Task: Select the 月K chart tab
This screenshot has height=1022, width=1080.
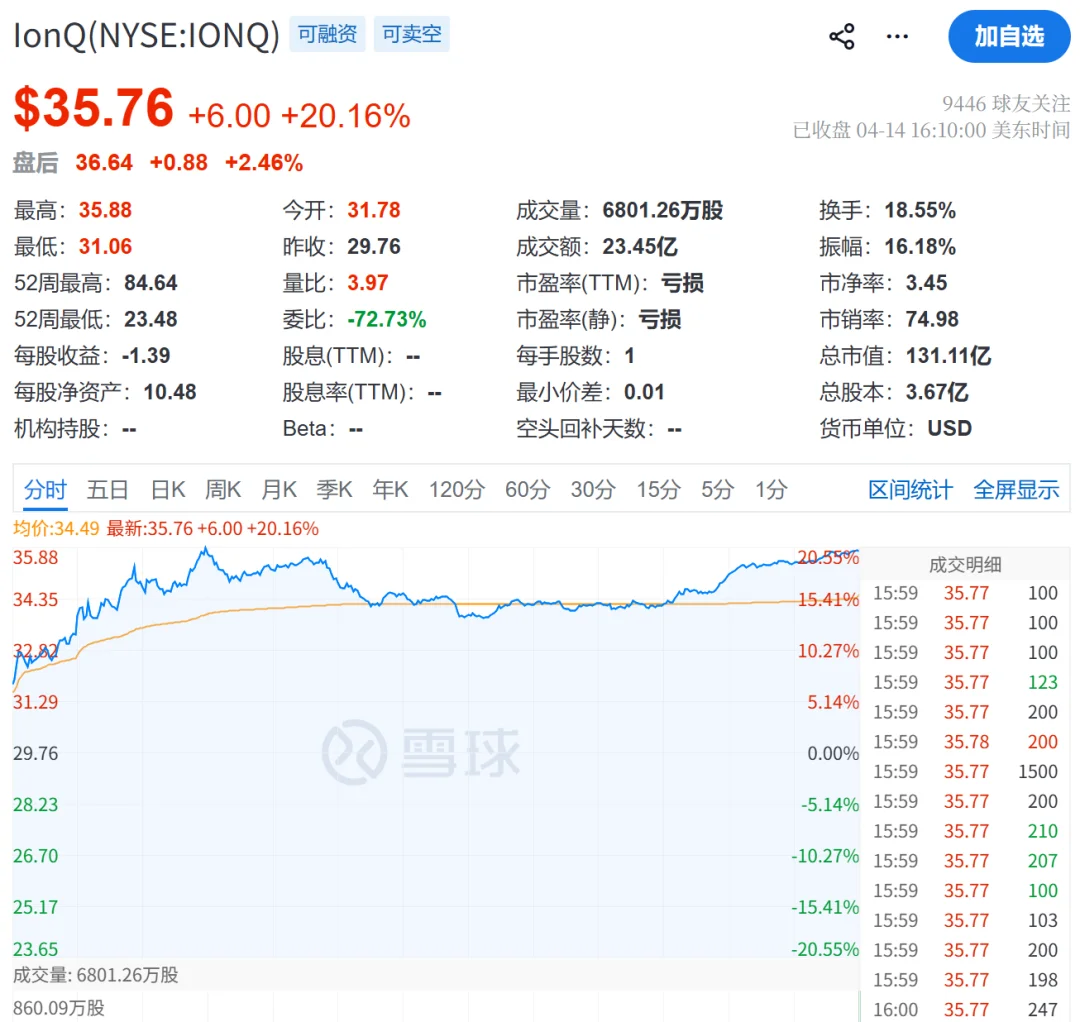Action: (x=279, y=490)
